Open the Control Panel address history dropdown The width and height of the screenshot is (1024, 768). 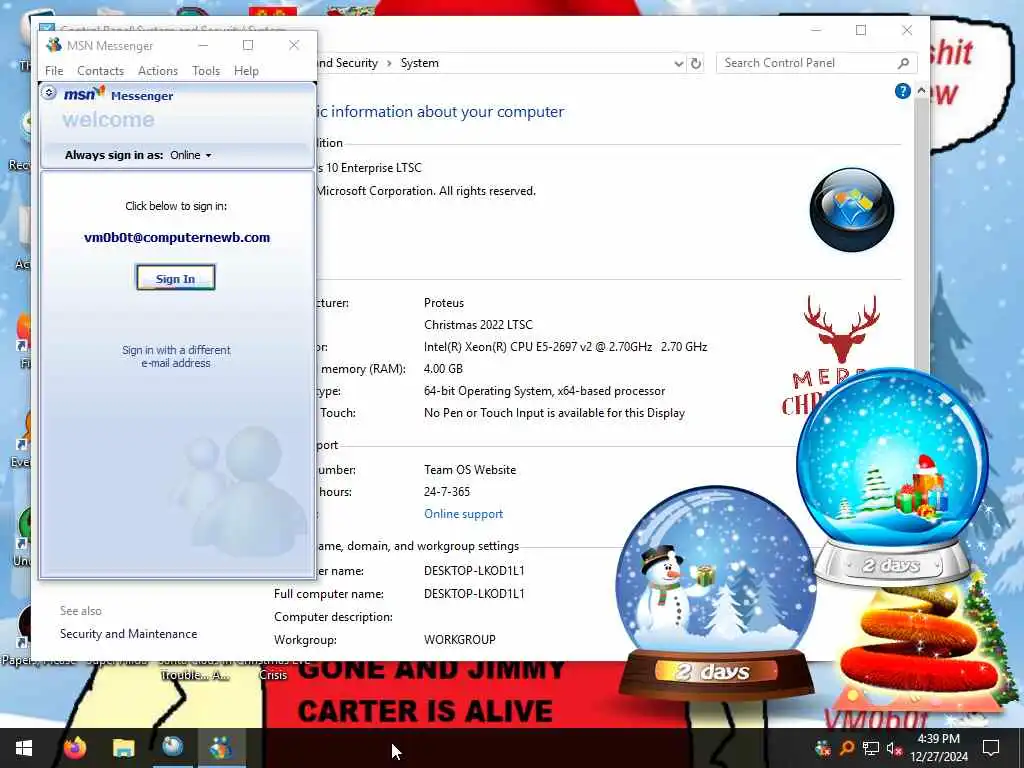pyautogui.click(x=678, y=63)
